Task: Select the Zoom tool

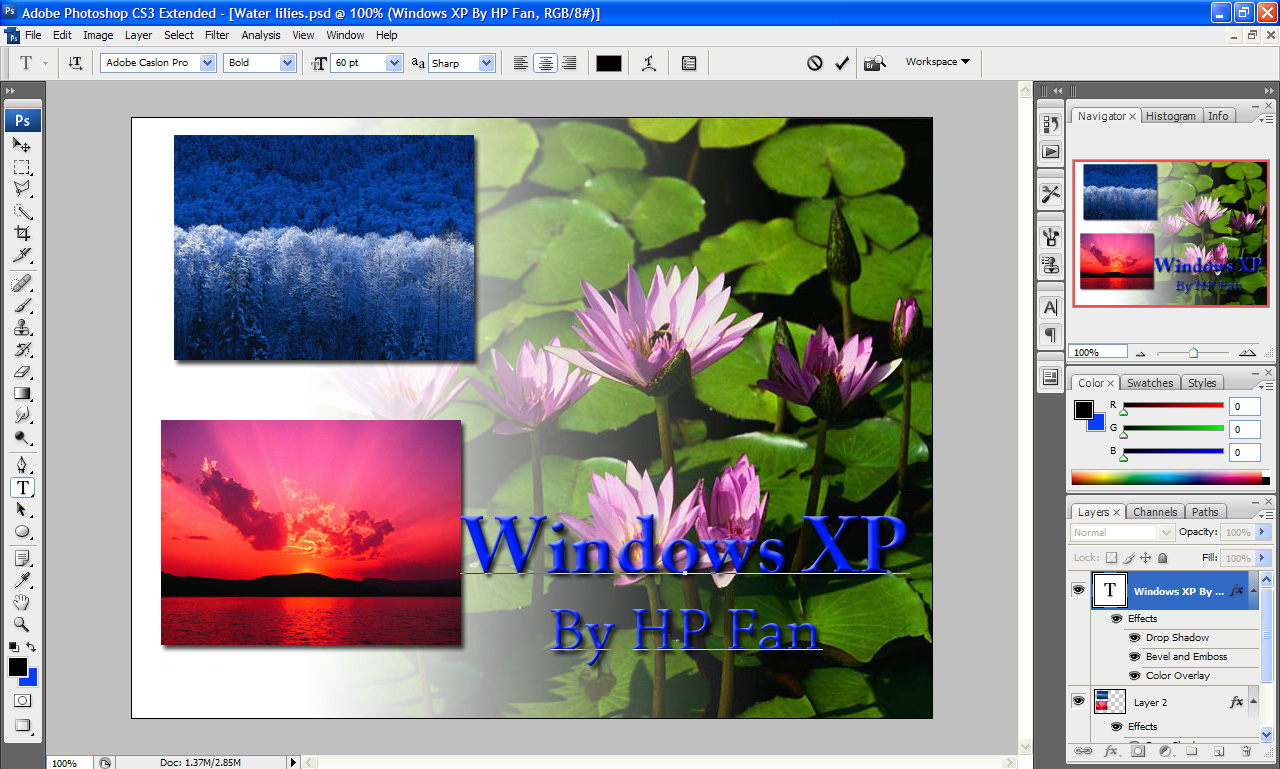Action: [22, 624]
